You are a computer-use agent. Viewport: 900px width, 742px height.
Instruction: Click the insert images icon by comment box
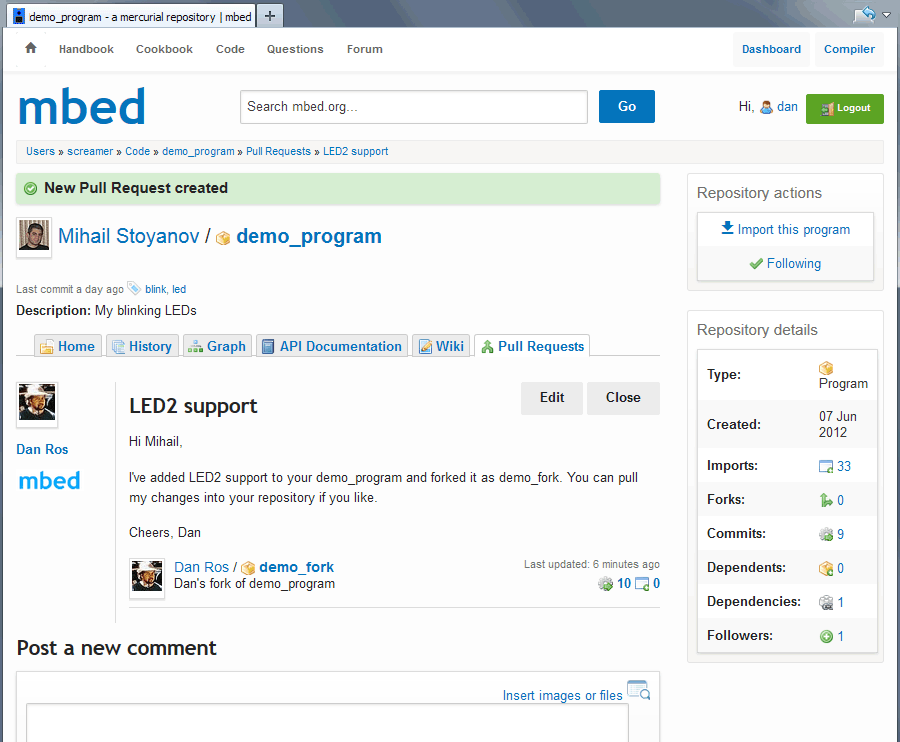pos(638,691)
